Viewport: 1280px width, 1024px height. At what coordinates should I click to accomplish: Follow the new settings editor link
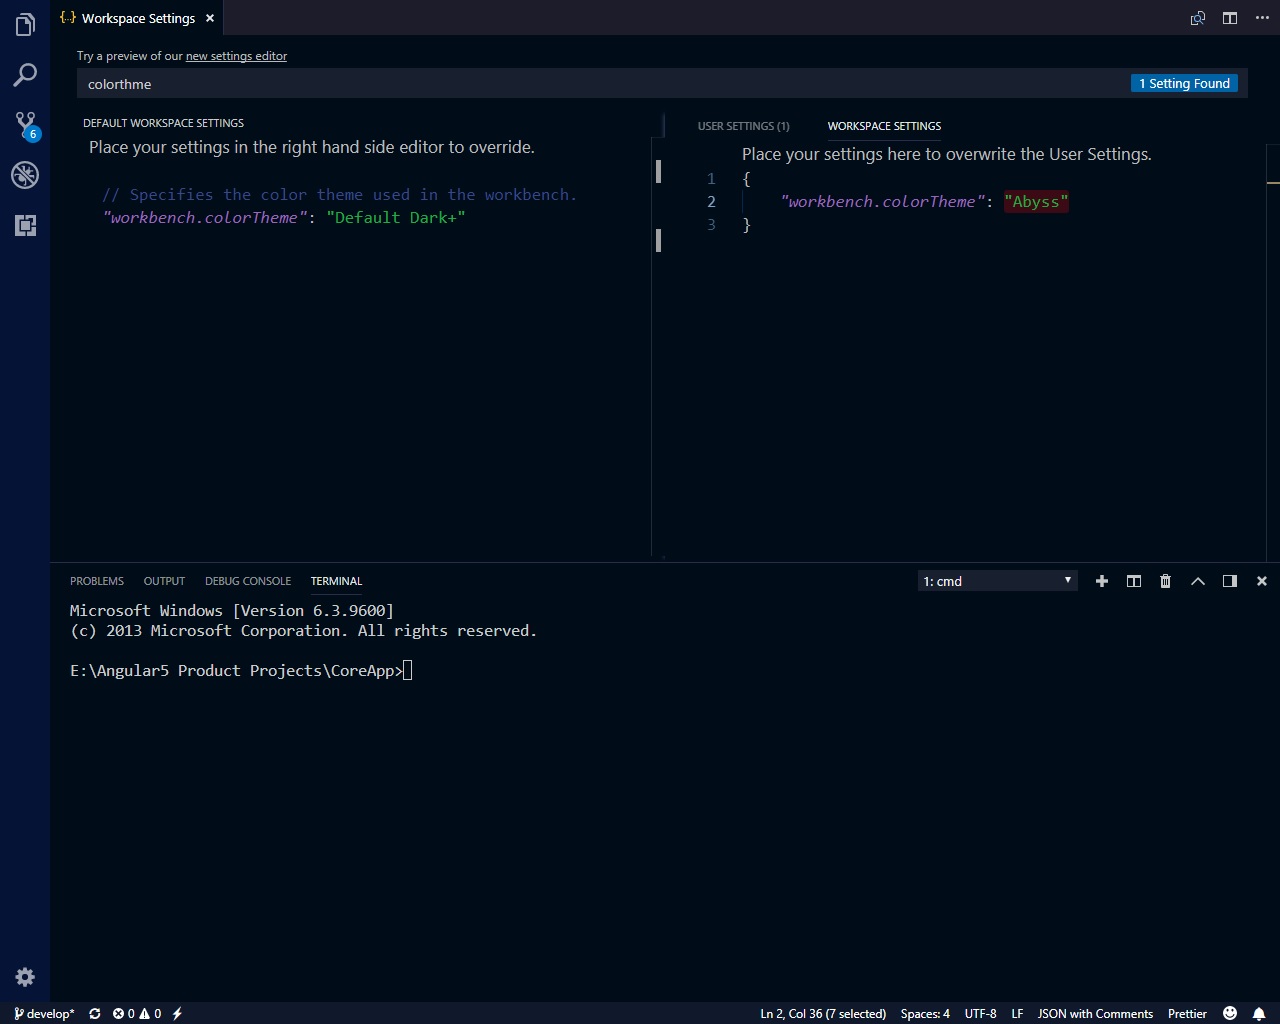tap(236, 56)
